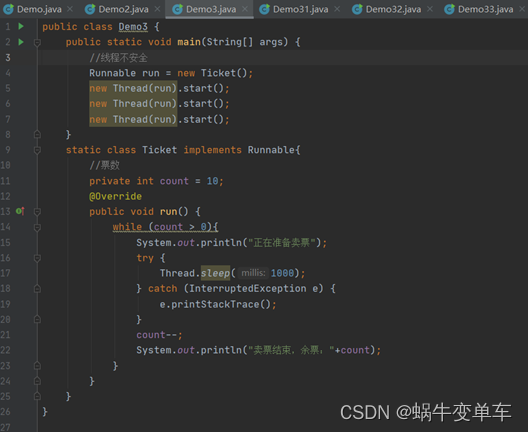Close the Demo.java tab

tap(70, 9)
